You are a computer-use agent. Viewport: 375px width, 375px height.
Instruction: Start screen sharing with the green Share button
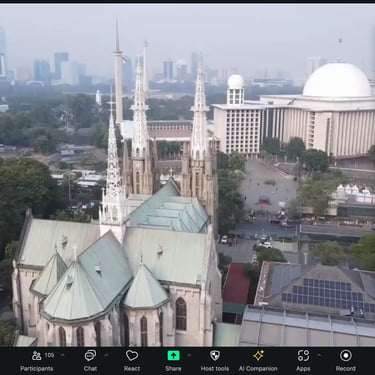click(x=173, y=361)
